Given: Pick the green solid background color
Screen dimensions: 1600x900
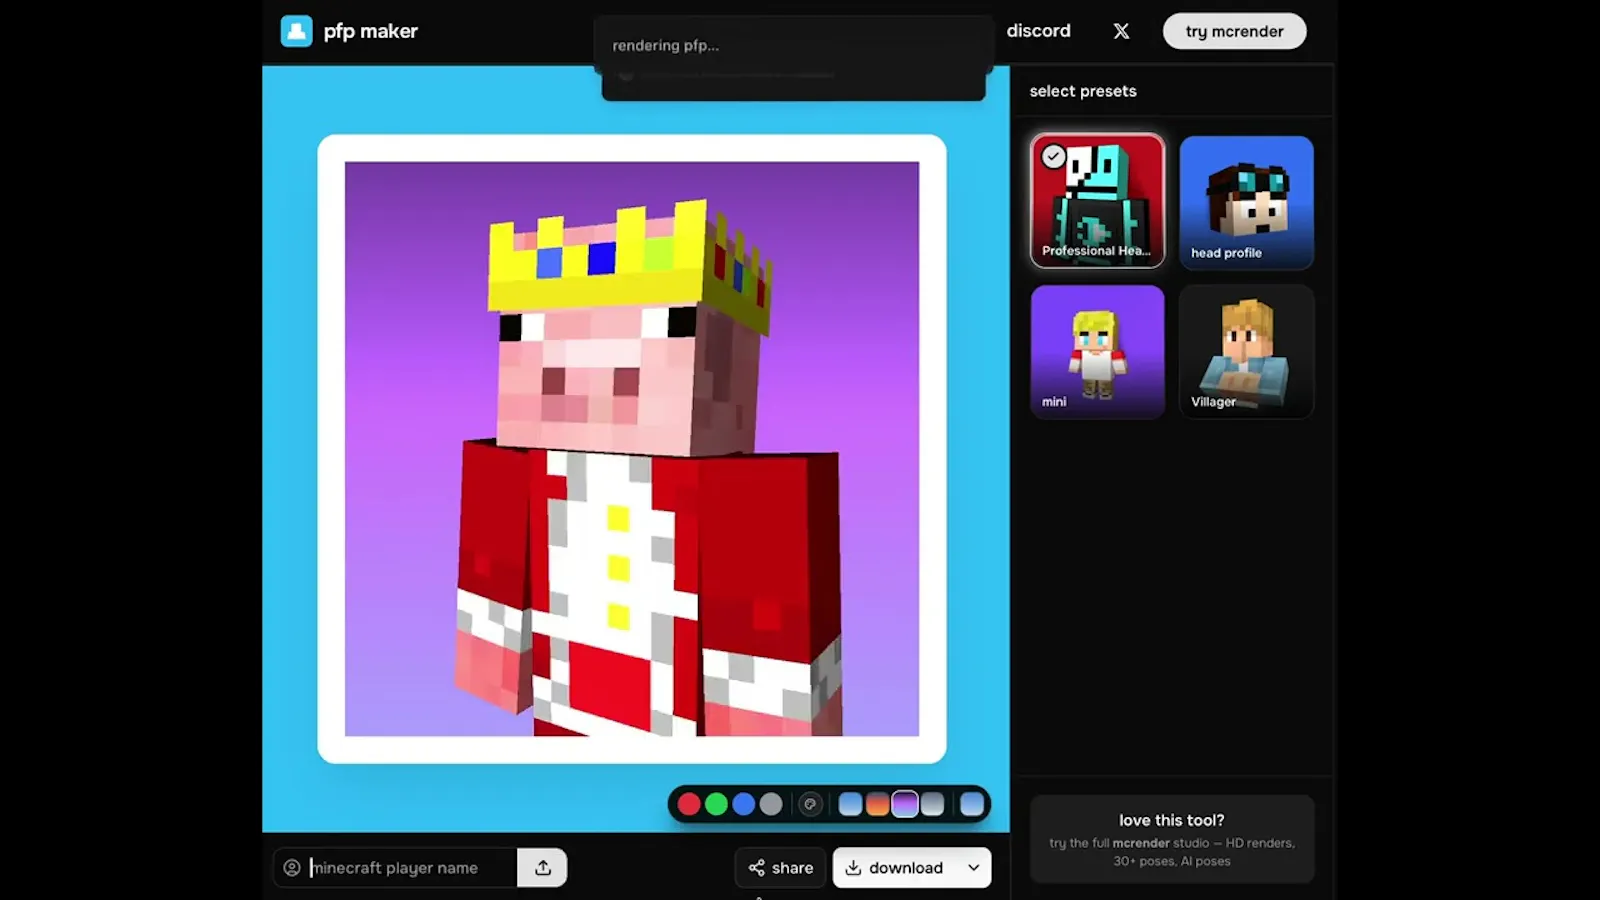Looking at the screenshot, I should point(716,804).
